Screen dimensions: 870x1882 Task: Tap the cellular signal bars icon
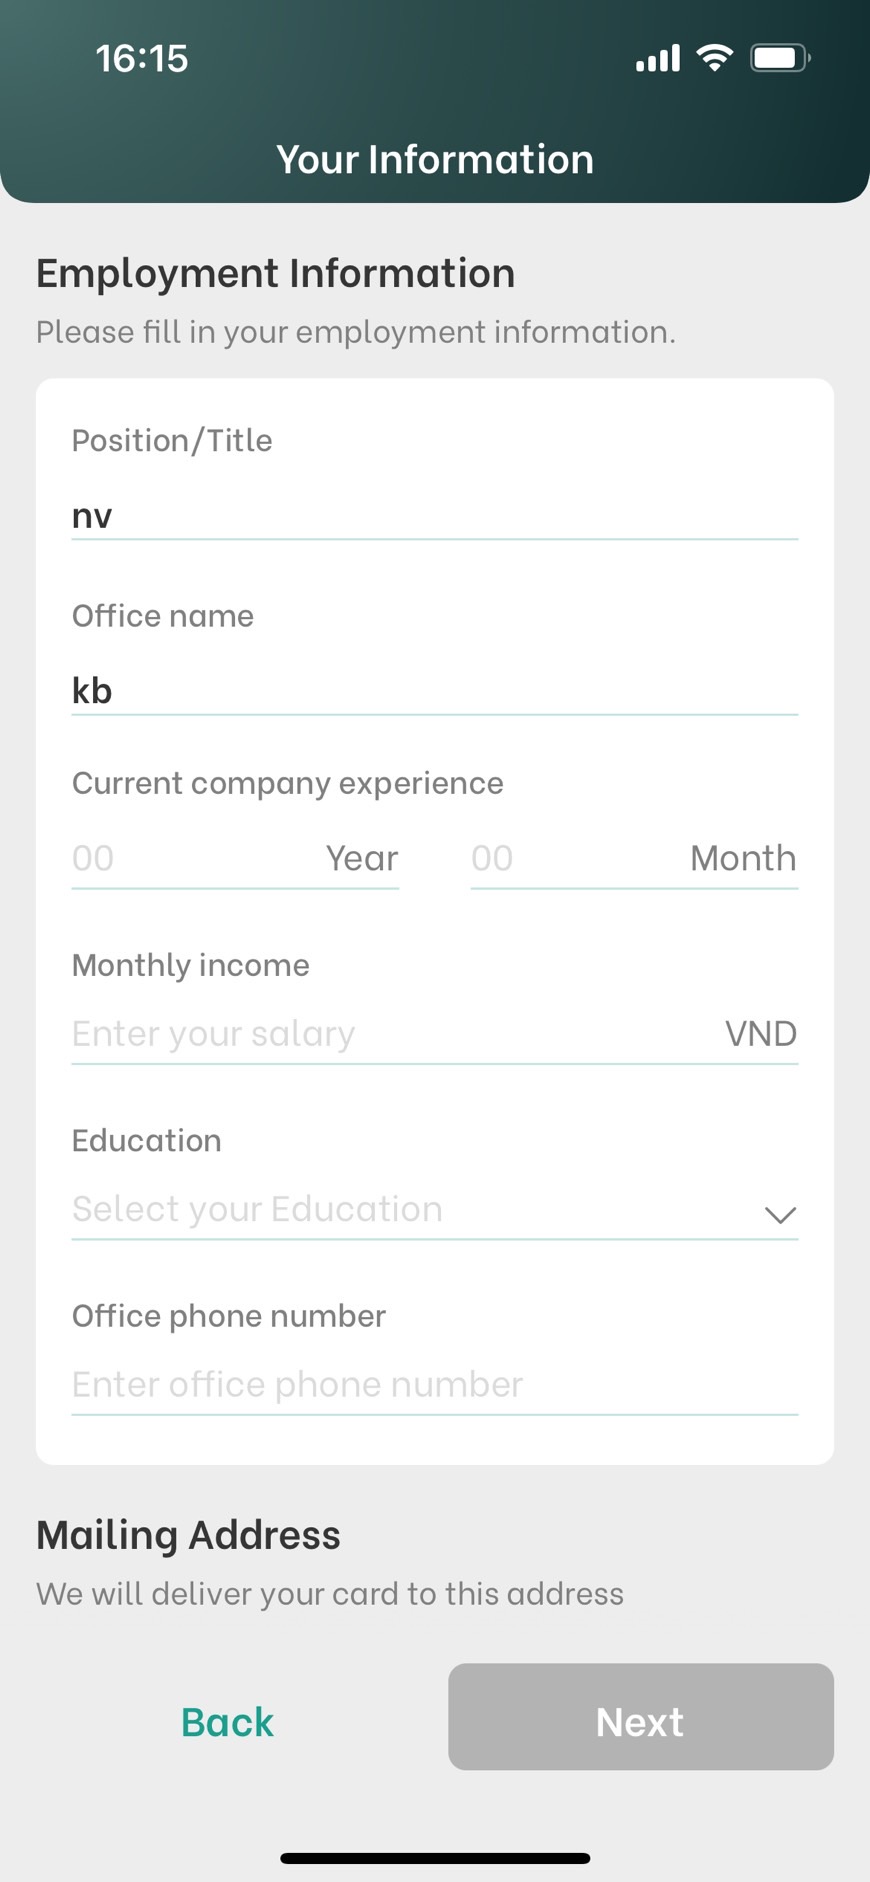[657, 59]
